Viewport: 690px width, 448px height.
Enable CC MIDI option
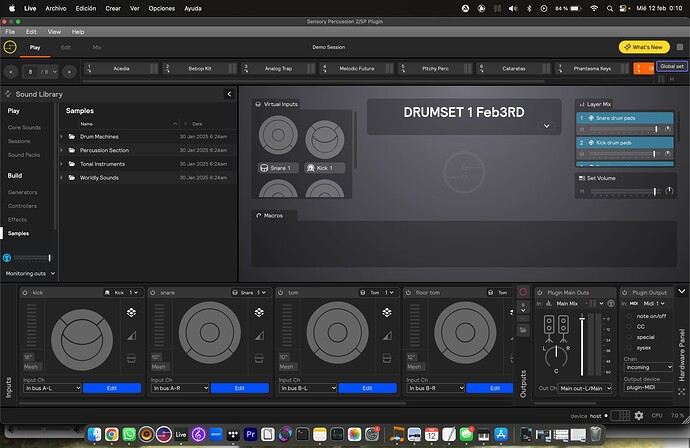(x=629, y=327)
